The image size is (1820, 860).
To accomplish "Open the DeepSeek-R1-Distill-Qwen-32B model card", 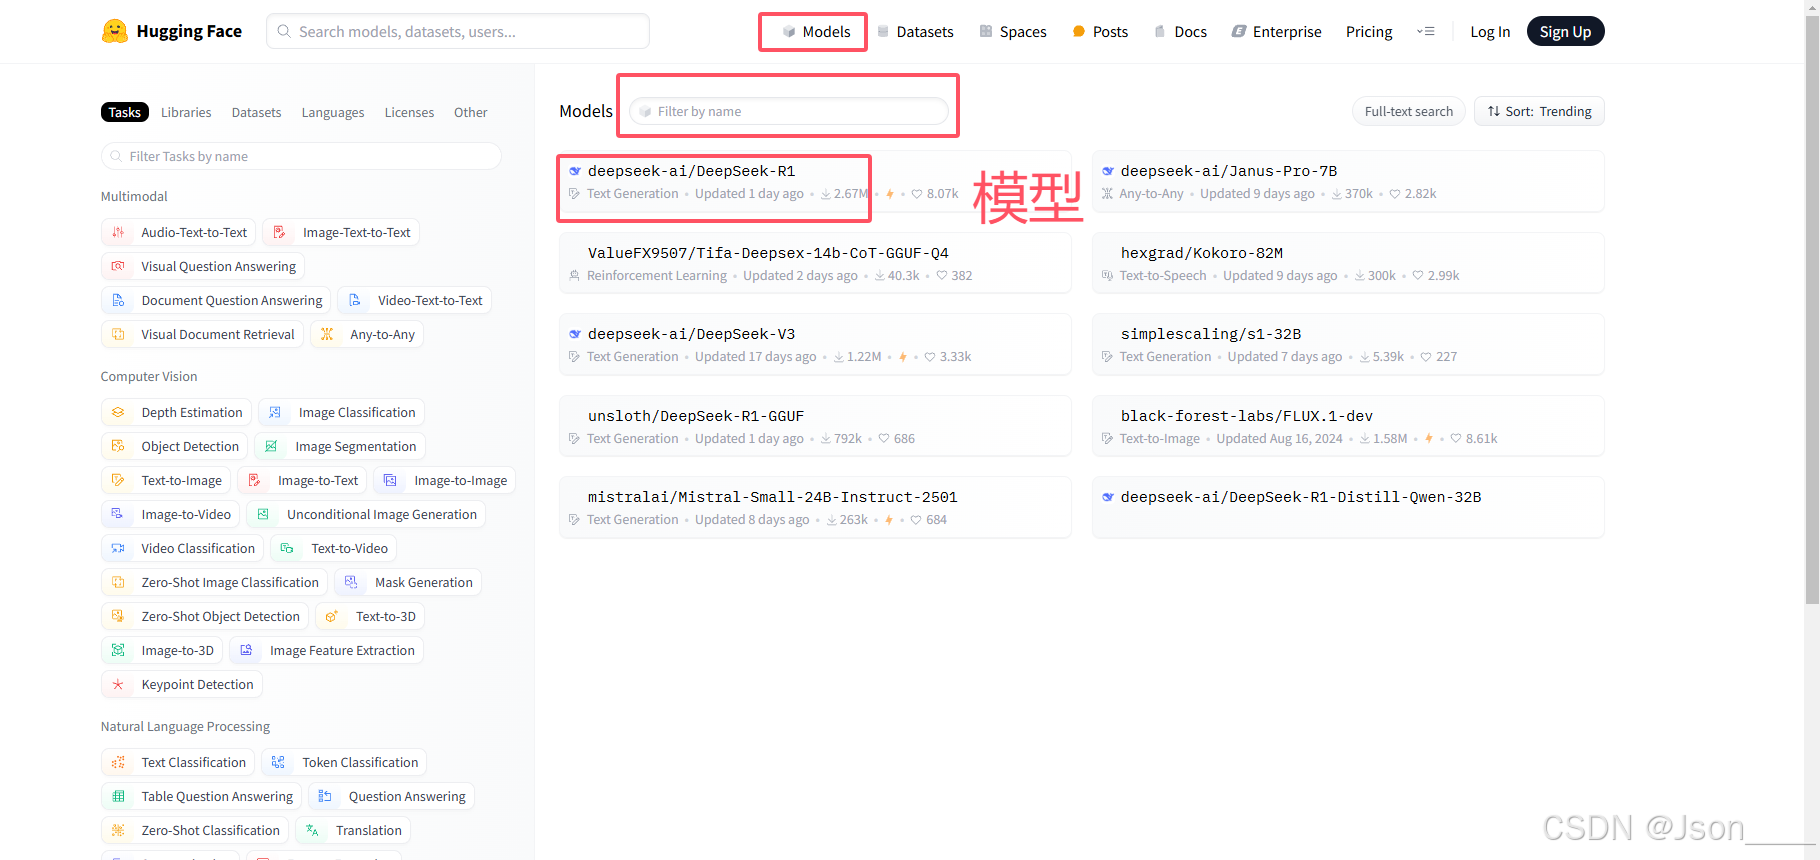I will pyautogui.click(x=1348, y=508).
